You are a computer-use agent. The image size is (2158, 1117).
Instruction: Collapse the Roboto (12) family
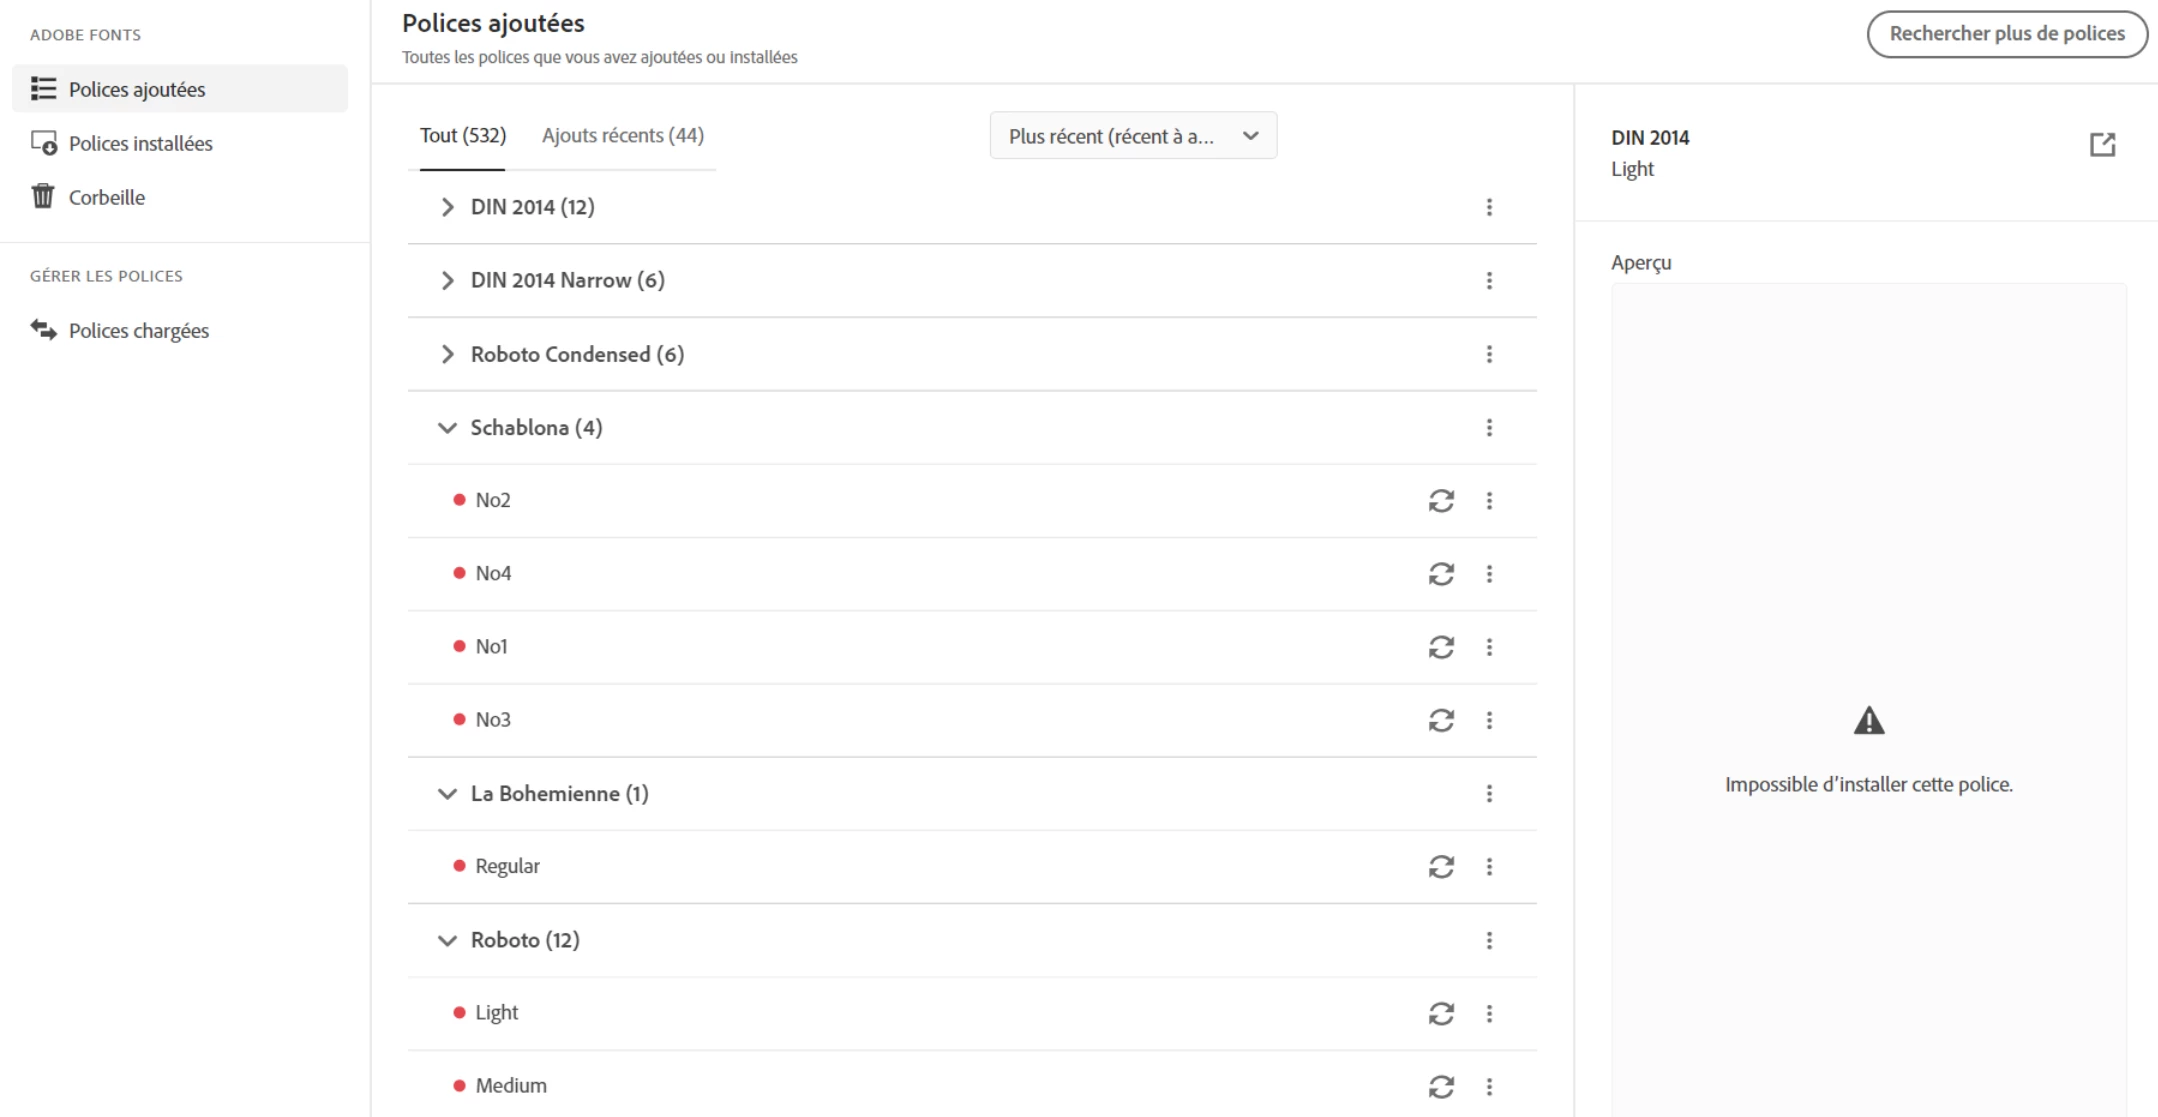click(447, 940)
